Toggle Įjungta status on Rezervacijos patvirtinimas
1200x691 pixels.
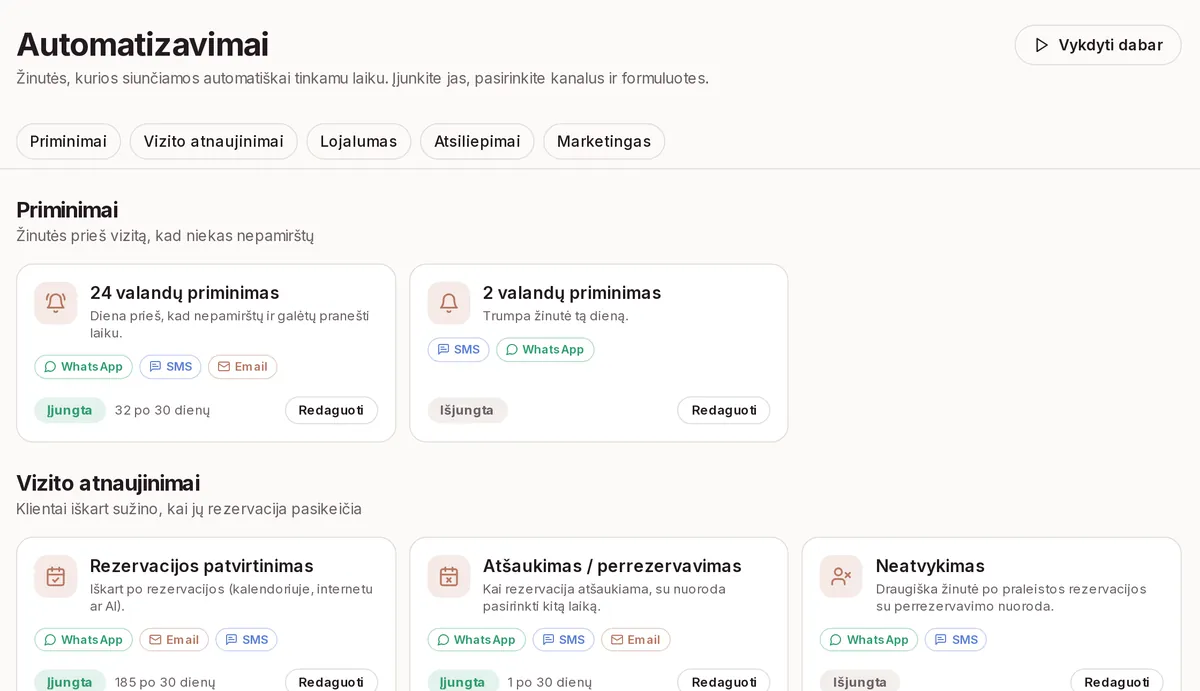(70, 682)
